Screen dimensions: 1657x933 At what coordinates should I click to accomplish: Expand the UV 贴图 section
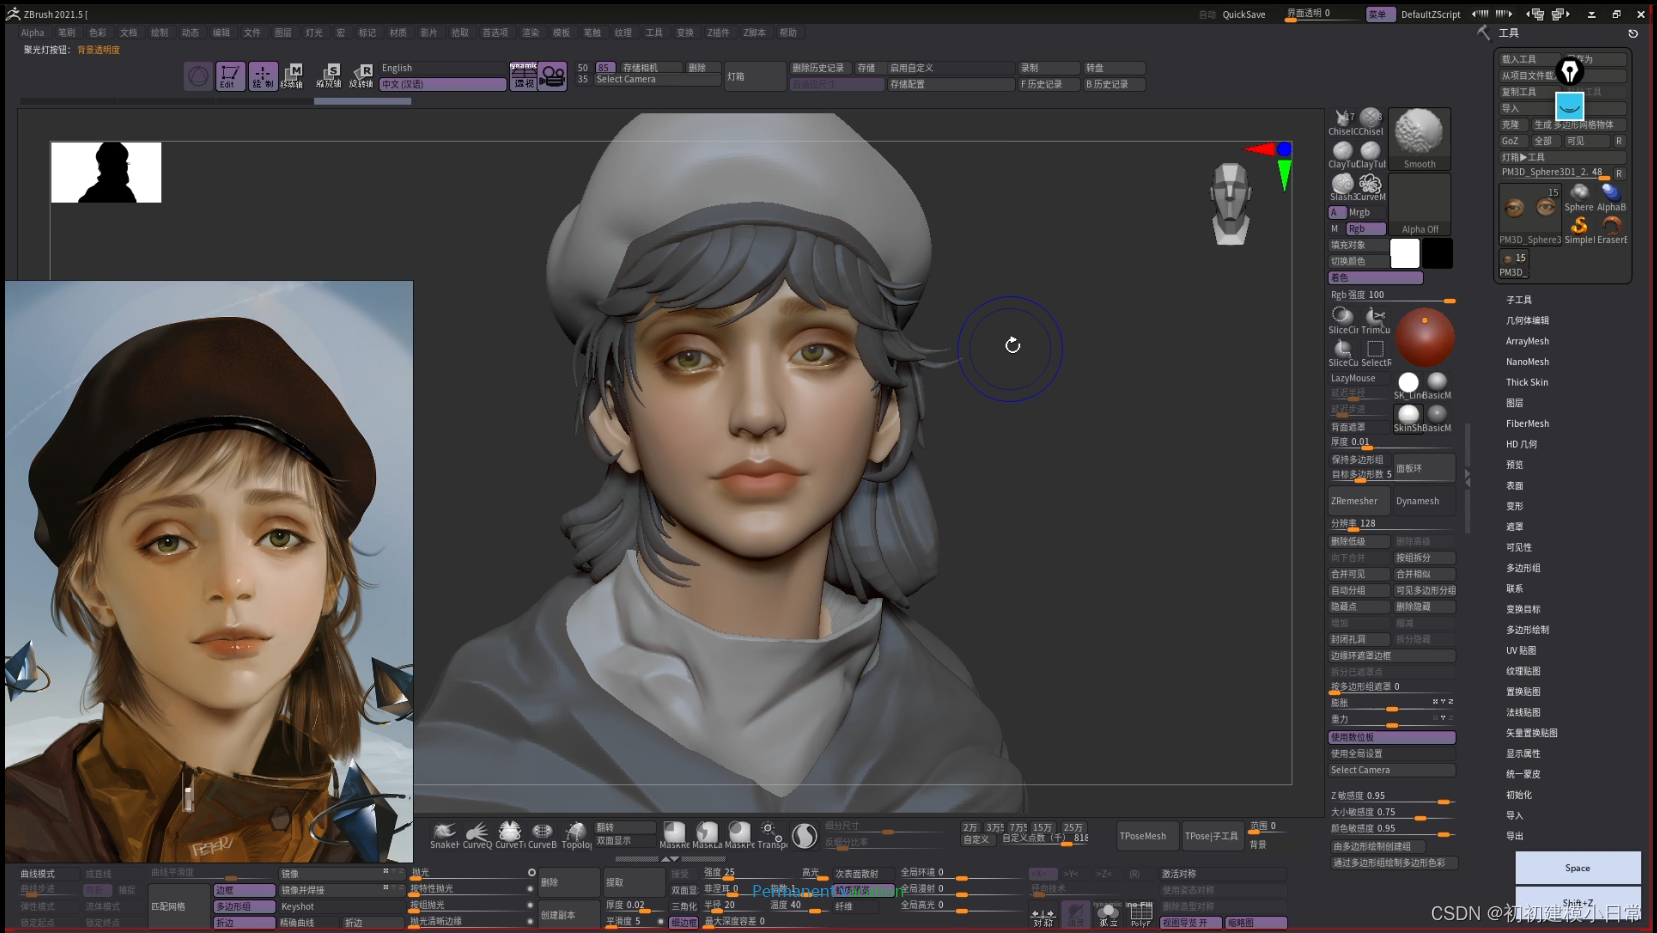coord(1521,651)
